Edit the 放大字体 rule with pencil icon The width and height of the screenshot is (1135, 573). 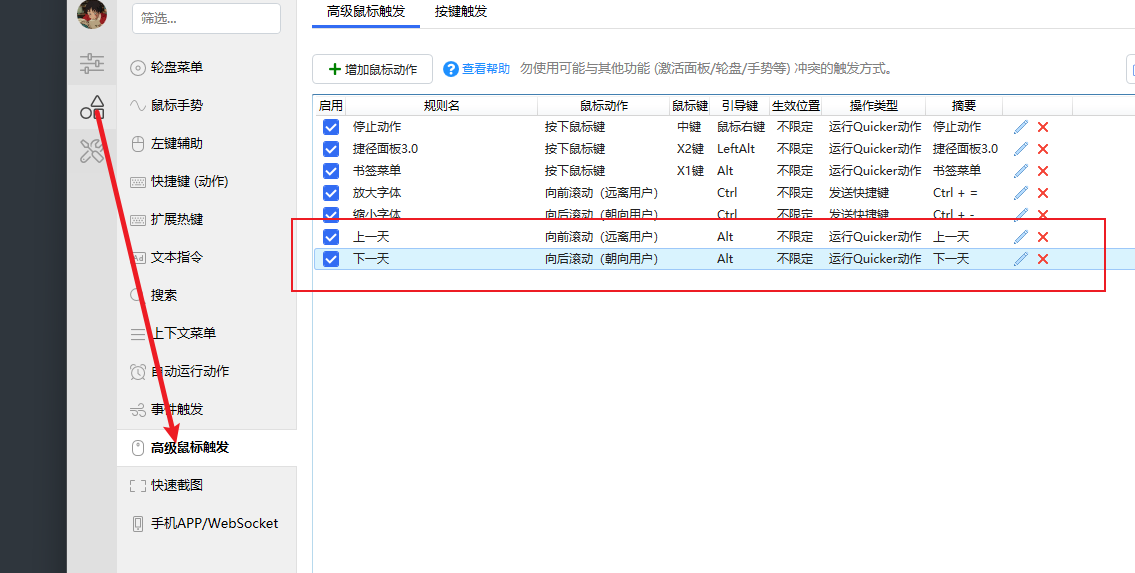[x=1021, y=193]
